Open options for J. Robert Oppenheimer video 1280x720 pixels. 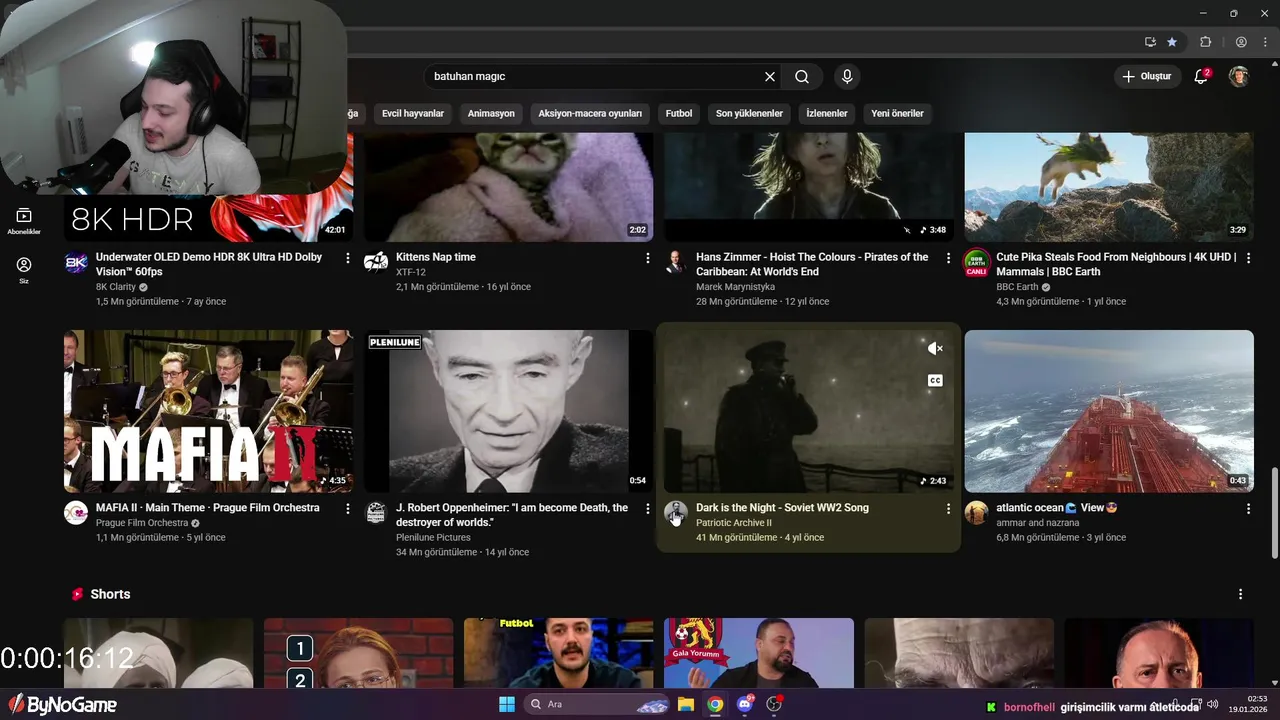coord(648,509)
